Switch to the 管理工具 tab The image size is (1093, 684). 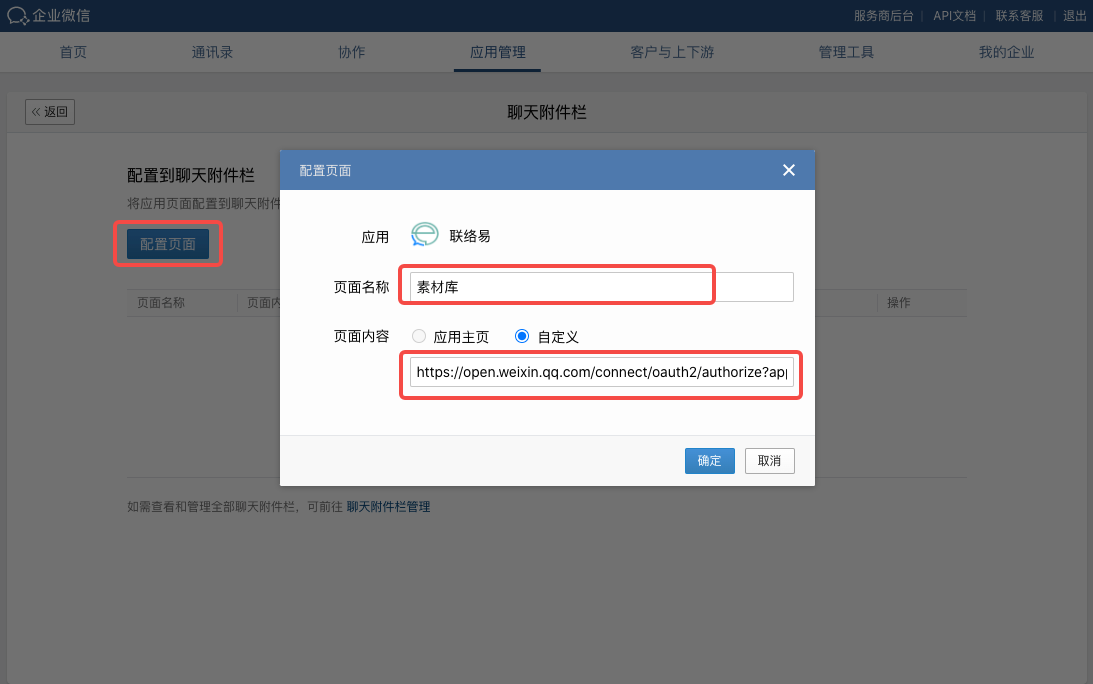[846, 52]
